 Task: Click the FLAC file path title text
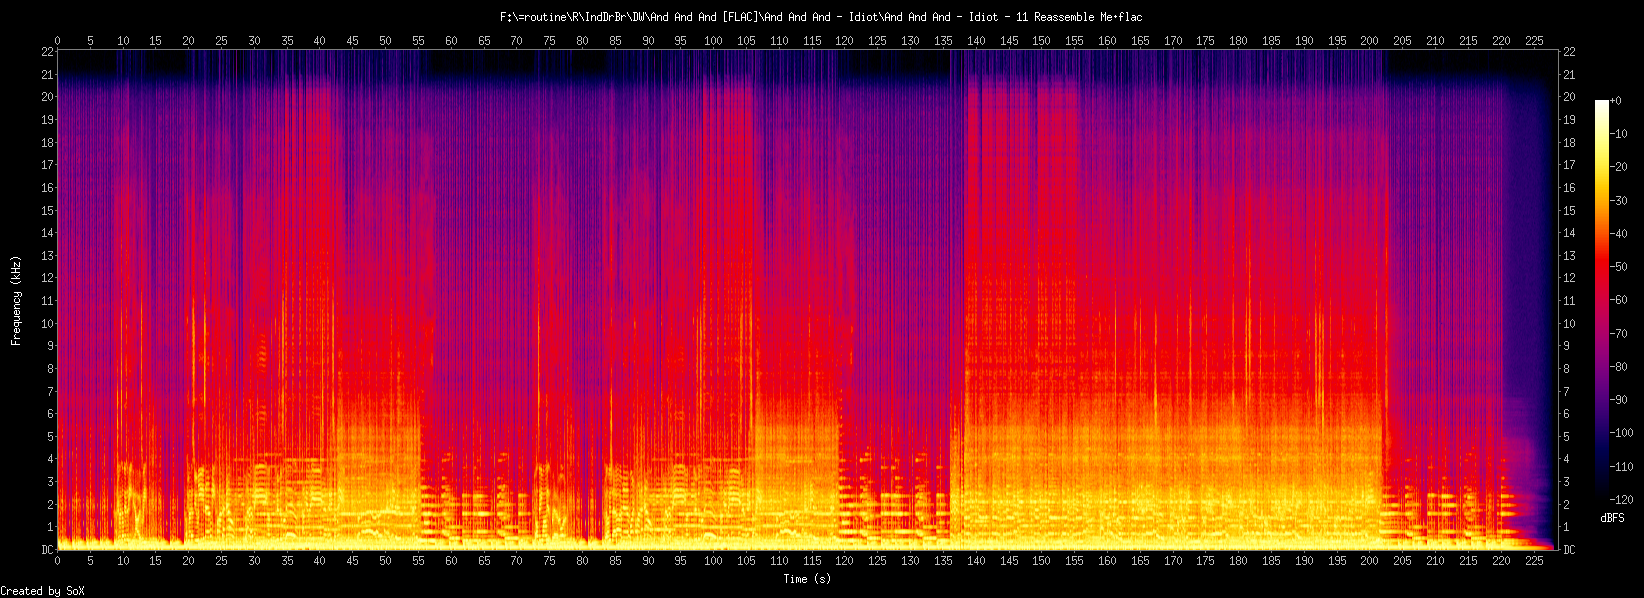point(821,17)
